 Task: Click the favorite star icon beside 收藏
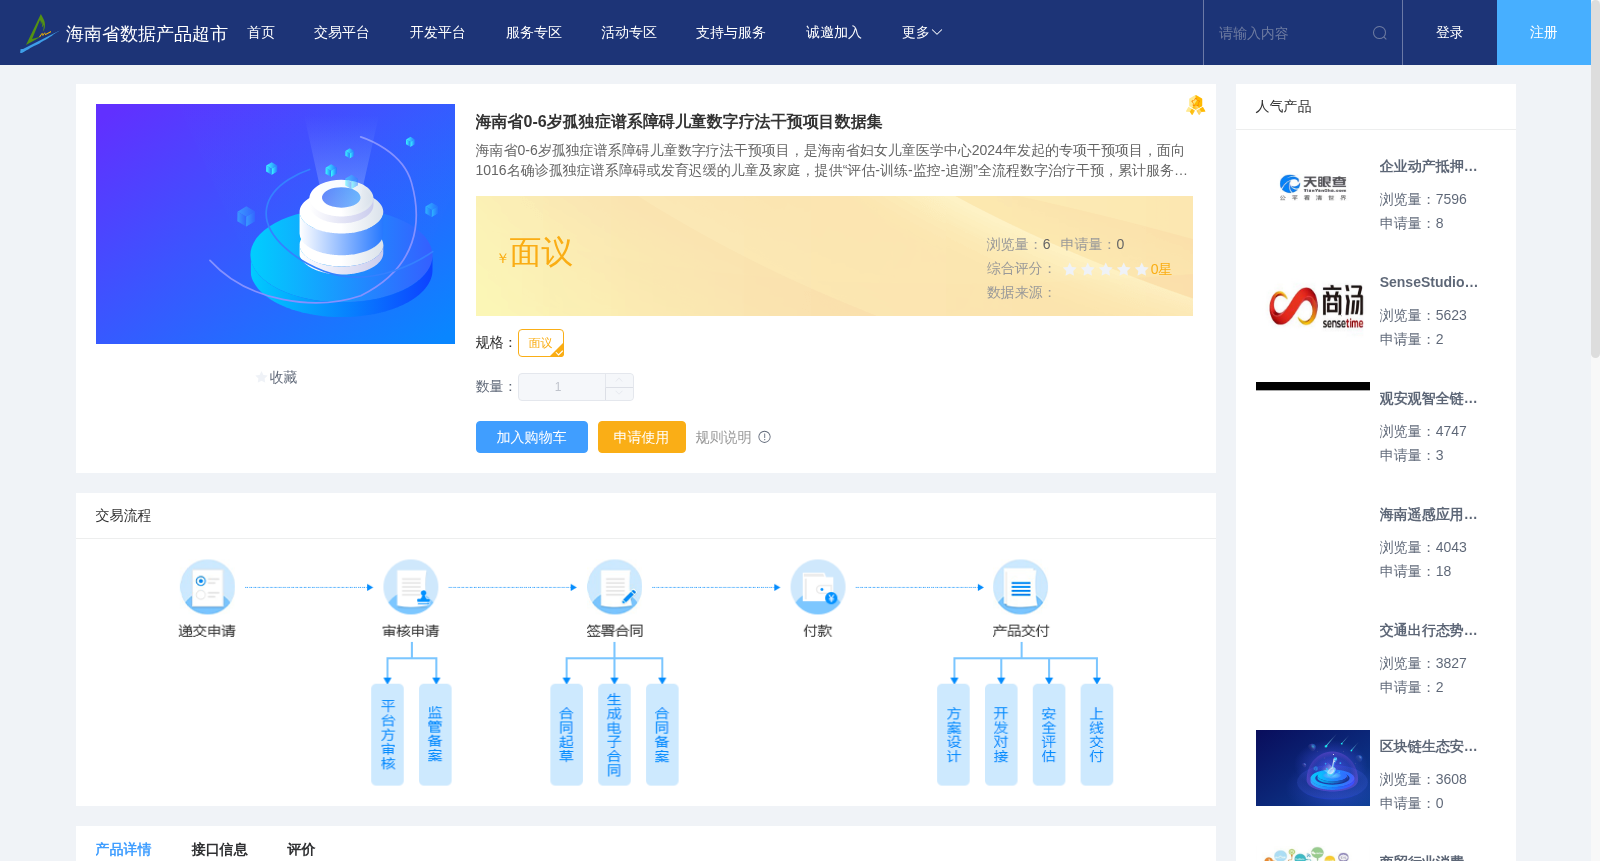point(262,377)
